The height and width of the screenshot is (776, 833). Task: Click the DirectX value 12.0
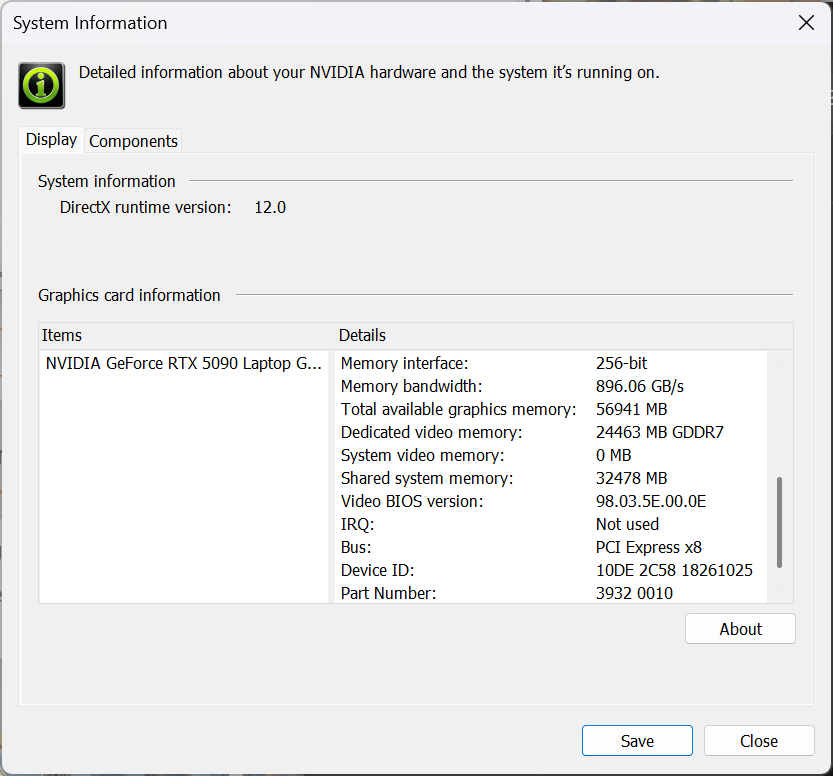click(270, 208)
